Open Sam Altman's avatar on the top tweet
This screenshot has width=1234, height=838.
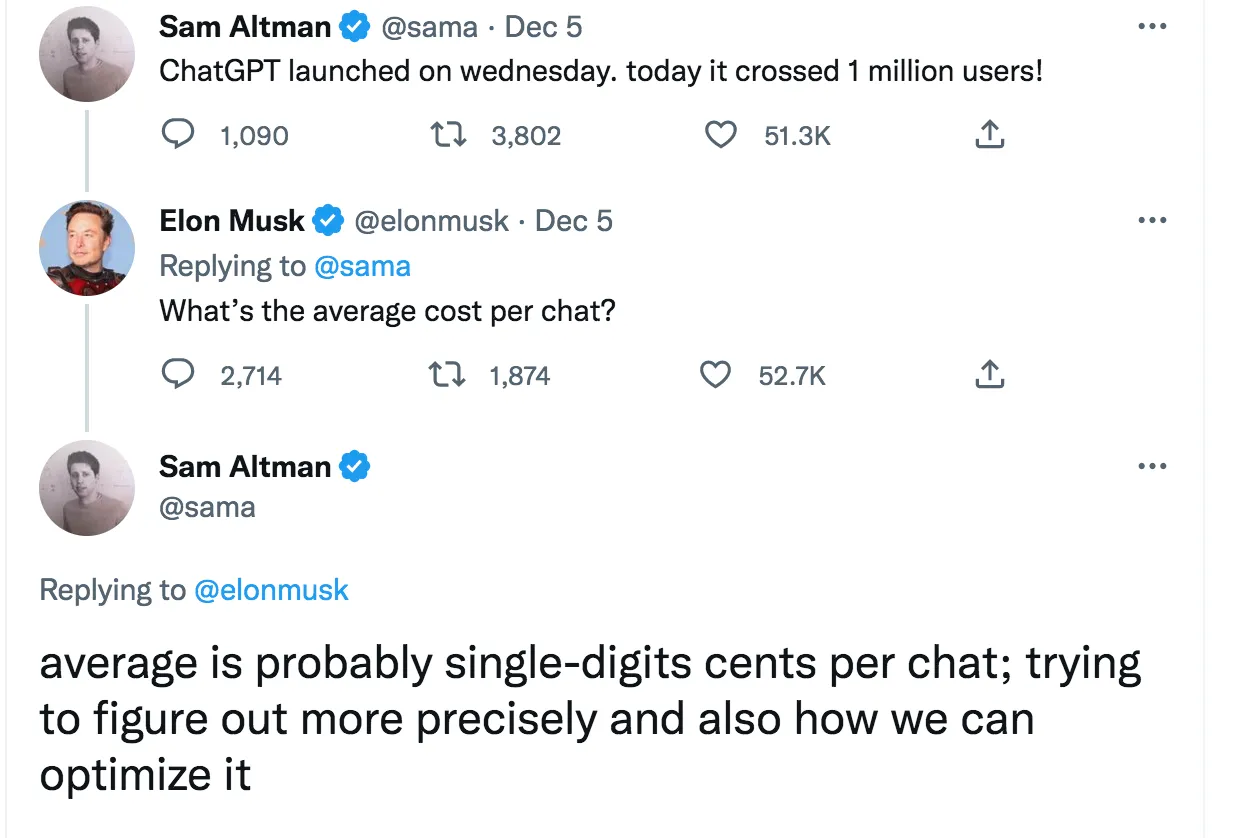tap(87, 53)
